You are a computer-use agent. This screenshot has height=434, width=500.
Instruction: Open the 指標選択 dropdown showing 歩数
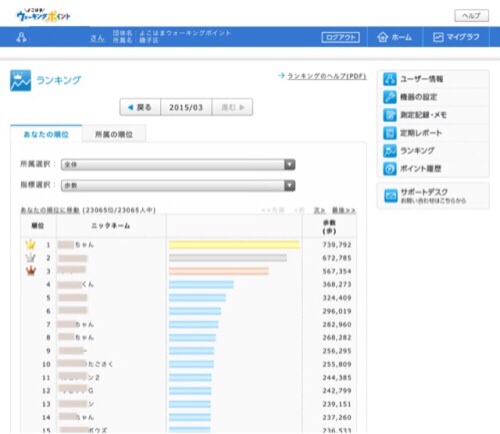[x=178, y=185]
